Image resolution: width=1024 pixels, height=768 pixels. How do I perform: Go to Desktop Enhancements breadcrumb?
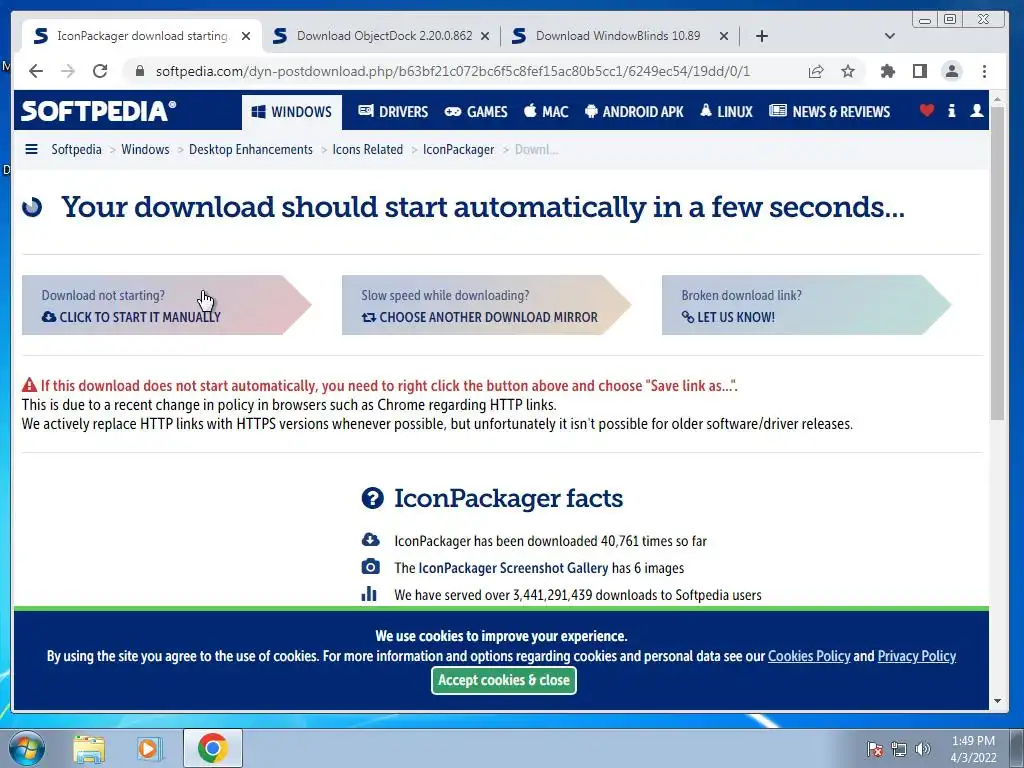coord(251,150)
